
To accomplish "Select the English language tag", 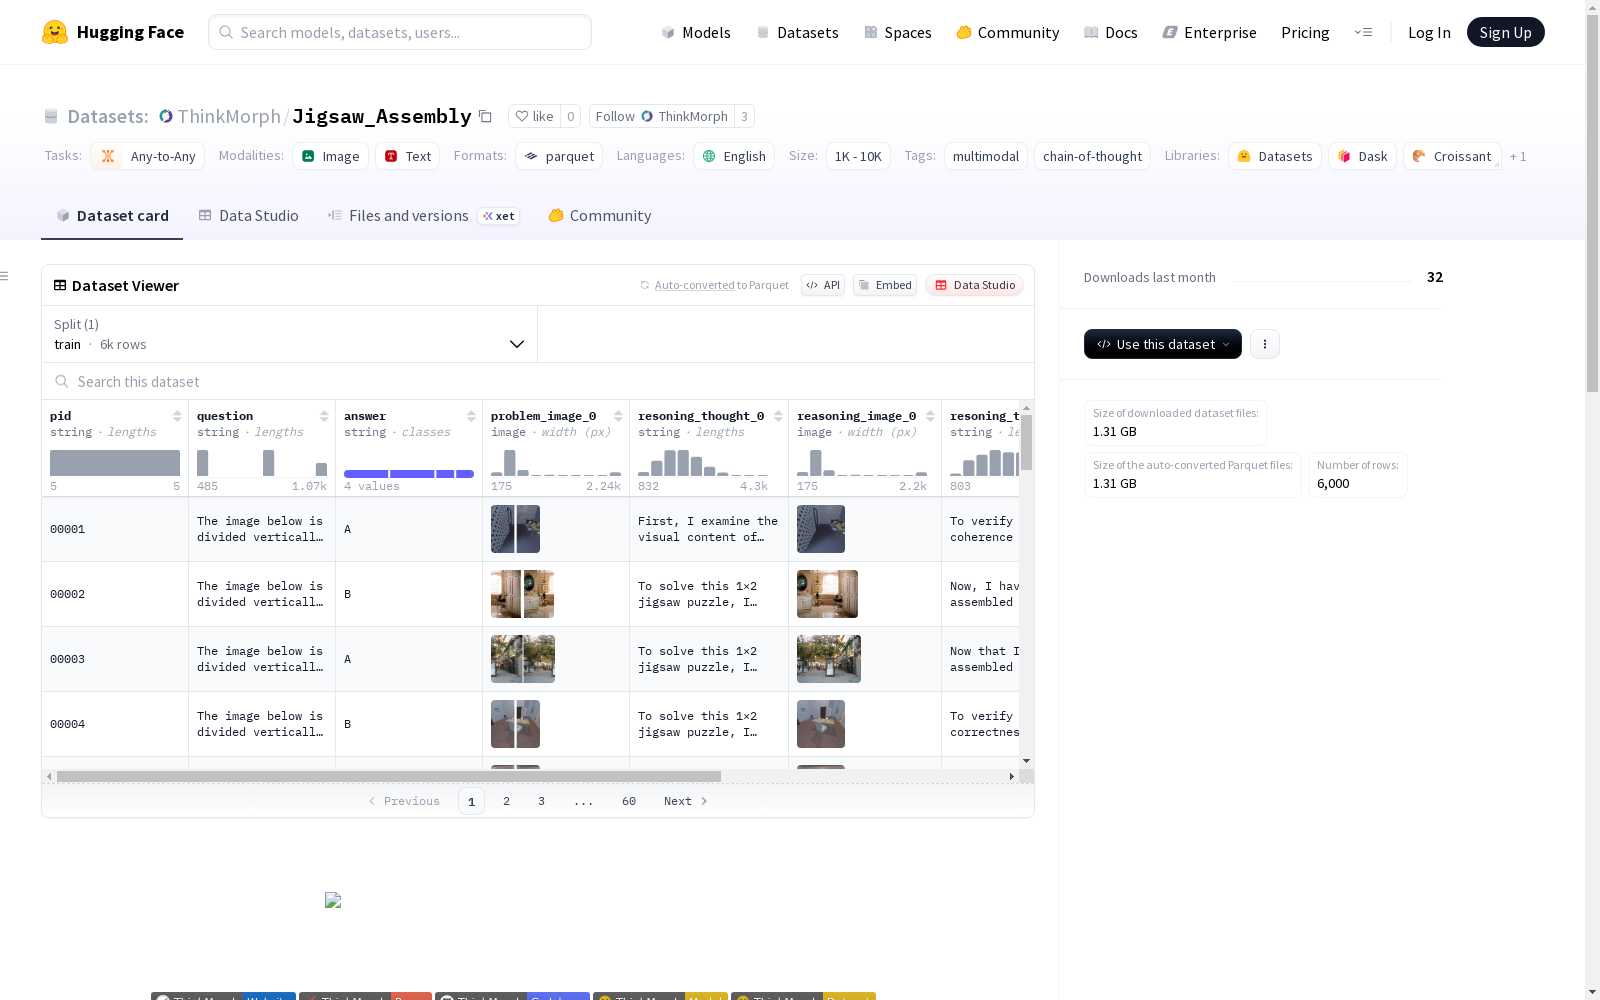I will point(734,156).
